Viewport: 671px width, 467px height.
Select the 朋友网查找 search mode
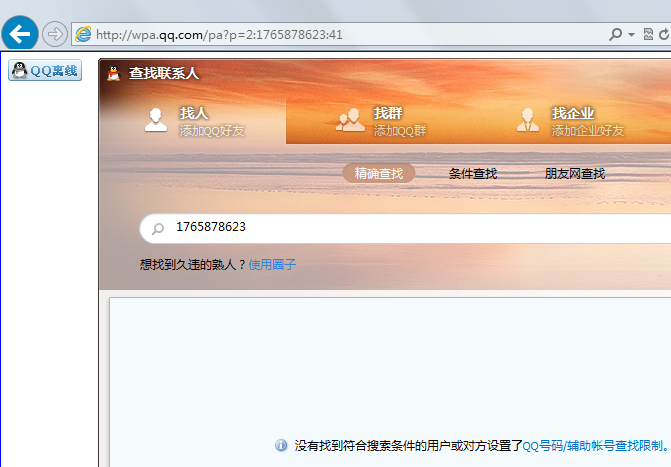(x=575, y=173)
